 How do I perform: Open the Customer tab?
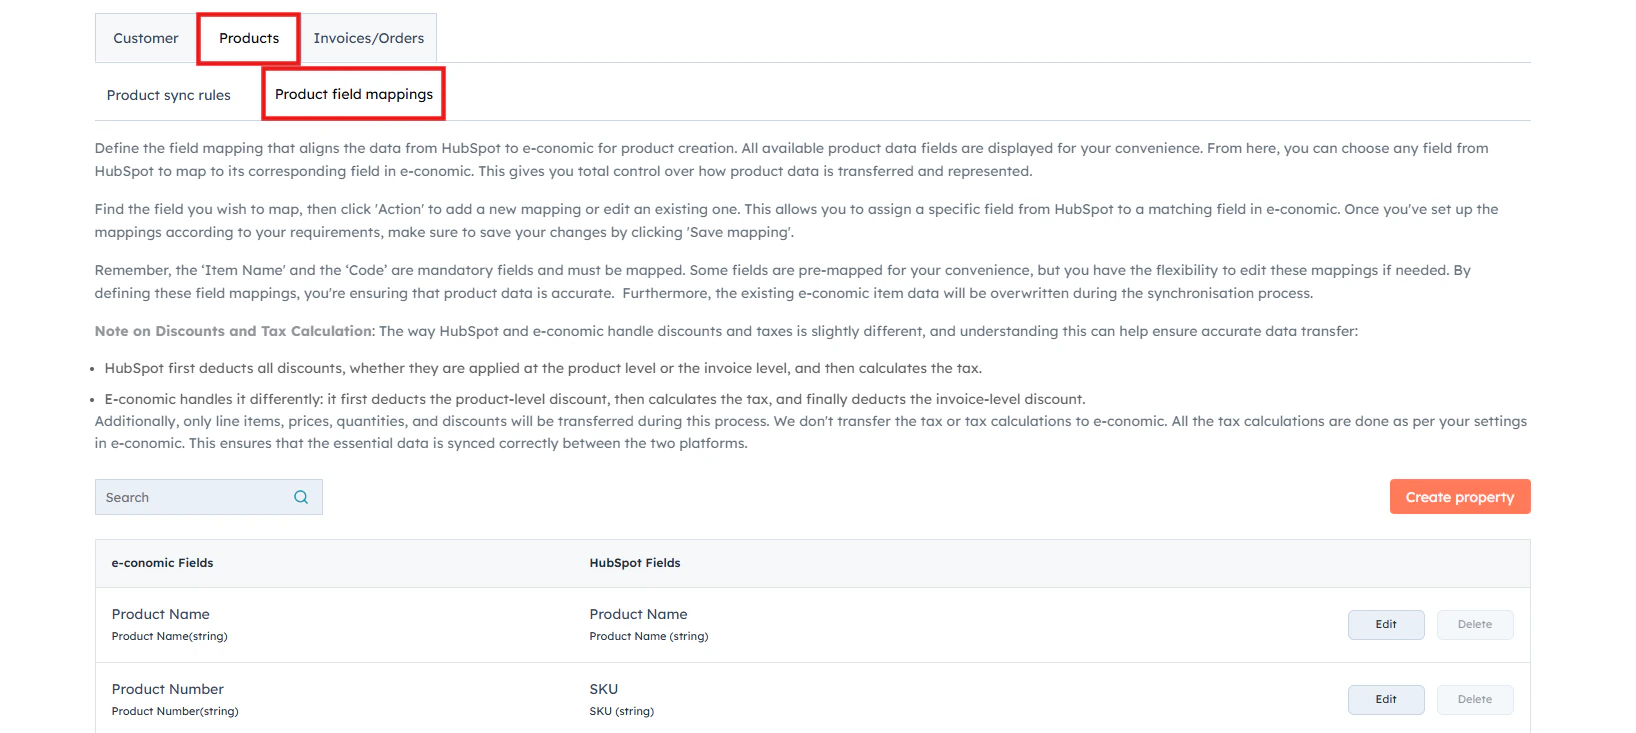click(x=146, y=38)
